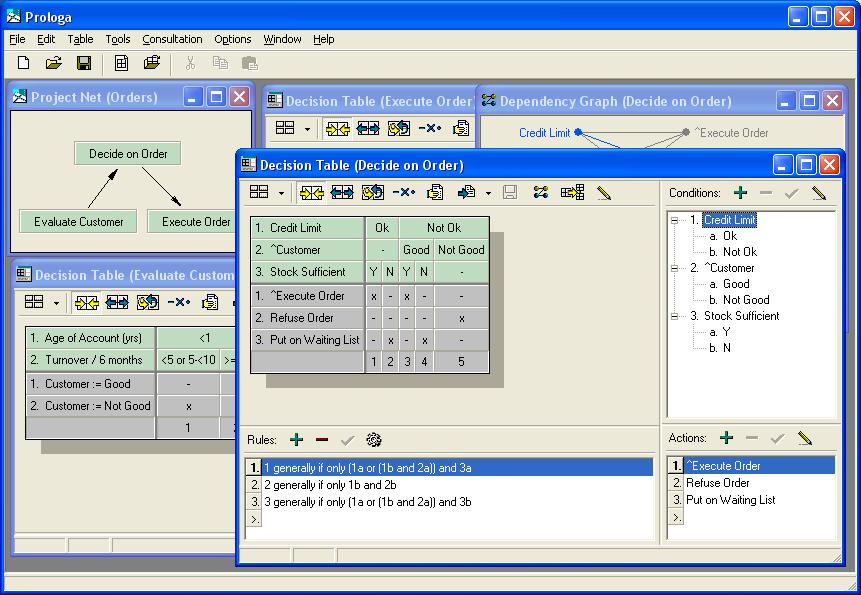
Task: Click the gear icon next to Rules
Action: (374, 439)
